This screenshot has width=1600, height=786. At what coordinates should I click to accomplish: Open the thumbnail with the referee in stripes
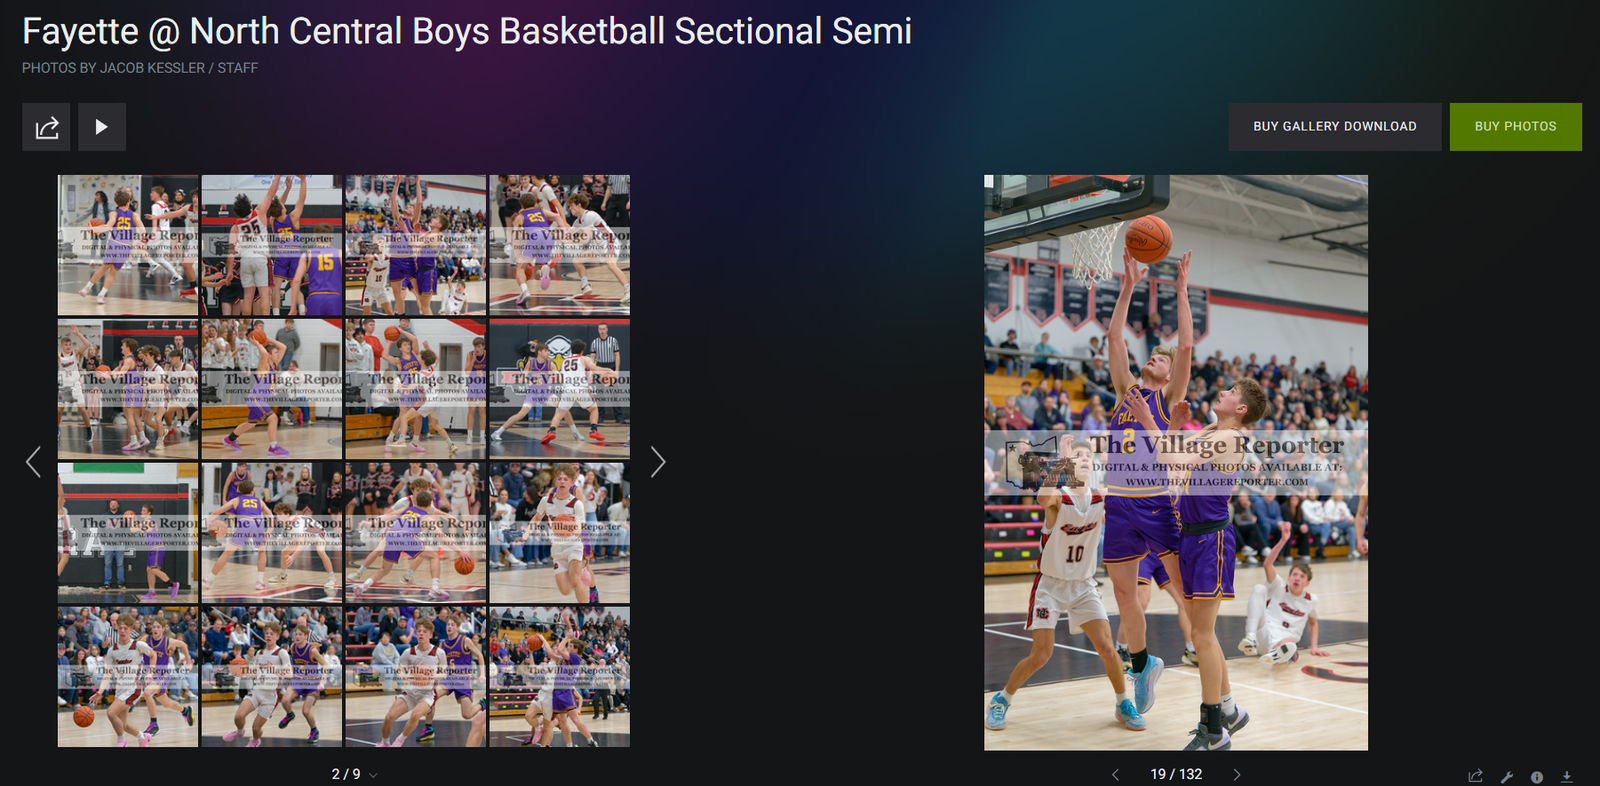click(560, 389)
